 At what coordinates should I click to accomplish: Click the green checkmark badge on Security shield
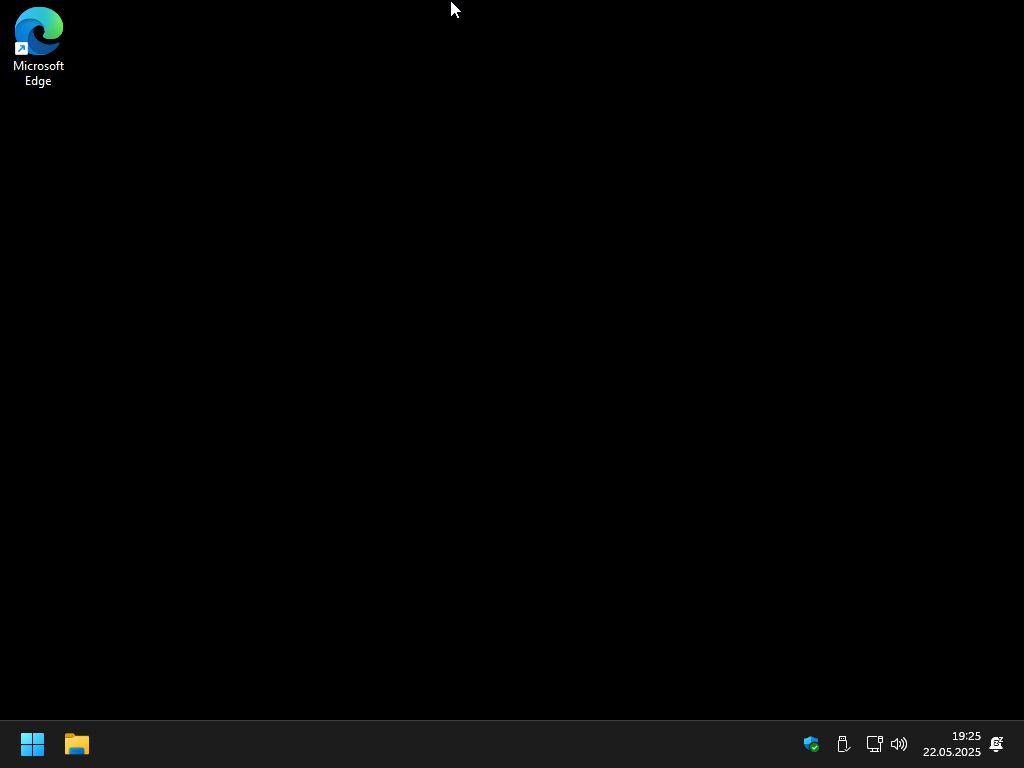click(x=814, y=748)
